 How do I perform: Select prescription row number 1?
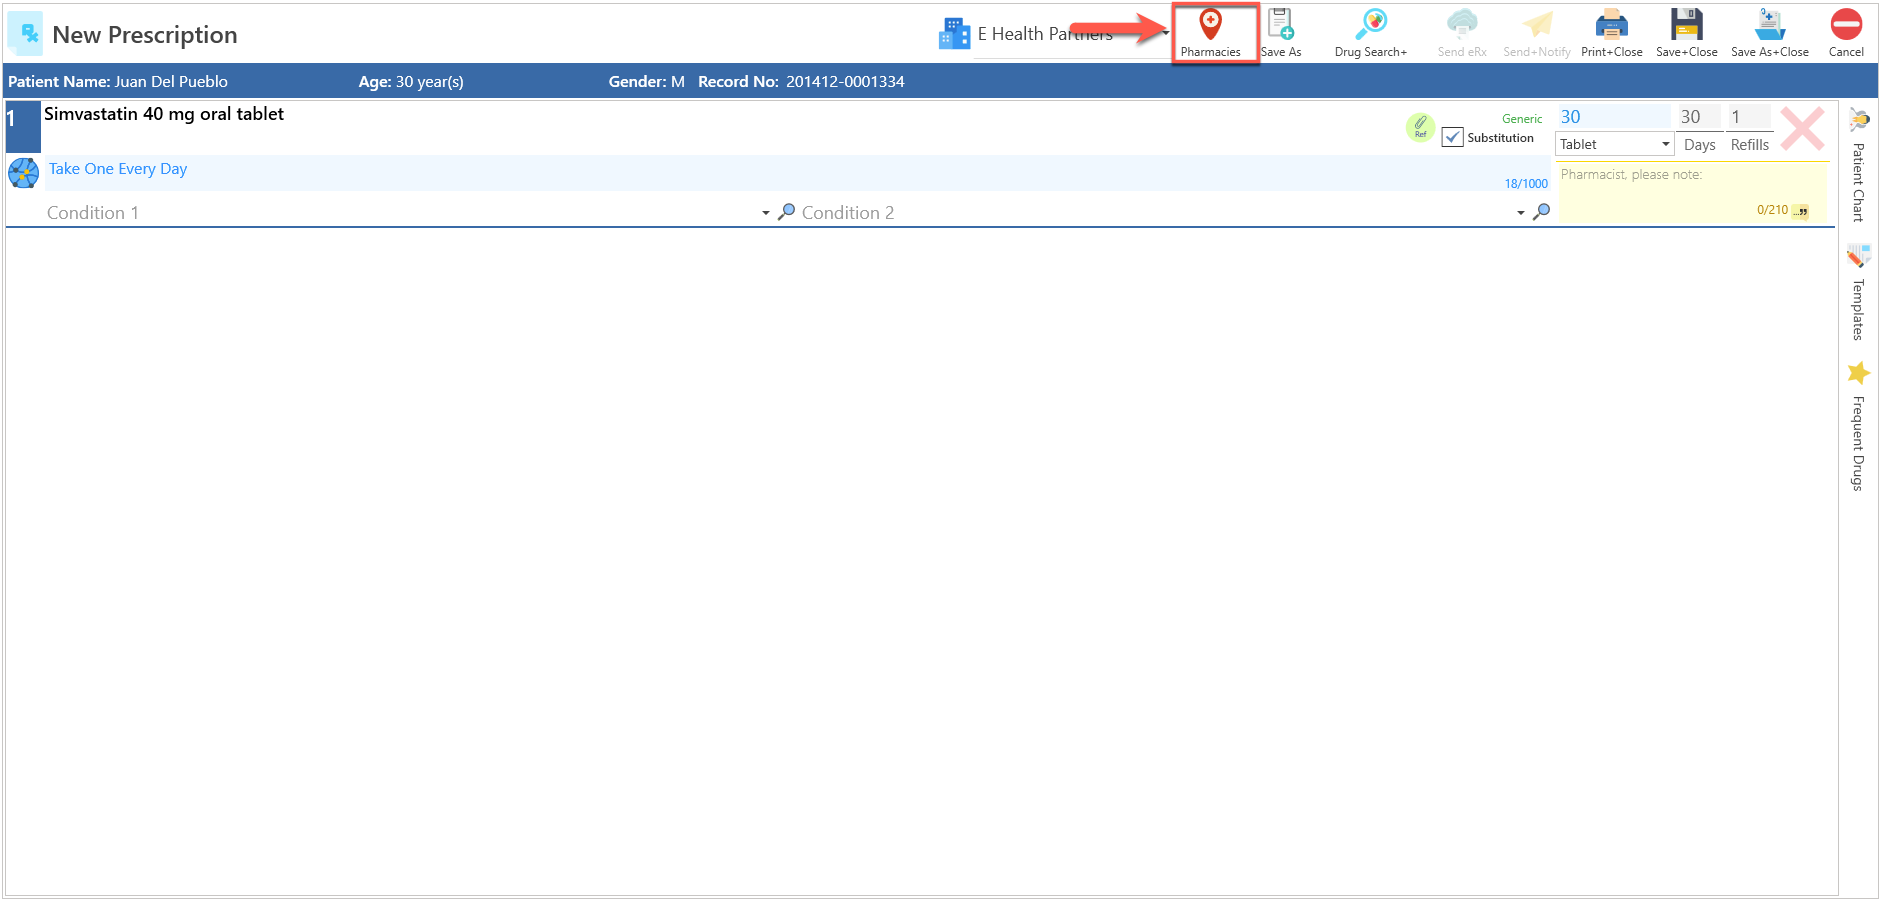pos(23,126)
